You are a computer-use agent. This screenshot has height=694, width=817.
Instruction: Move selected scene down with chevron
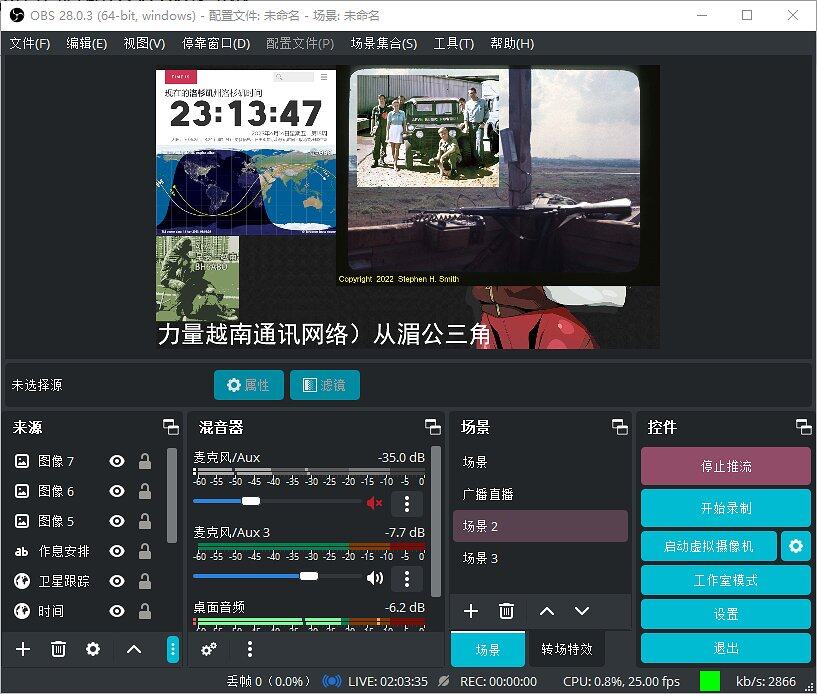[x=582, y=611]
